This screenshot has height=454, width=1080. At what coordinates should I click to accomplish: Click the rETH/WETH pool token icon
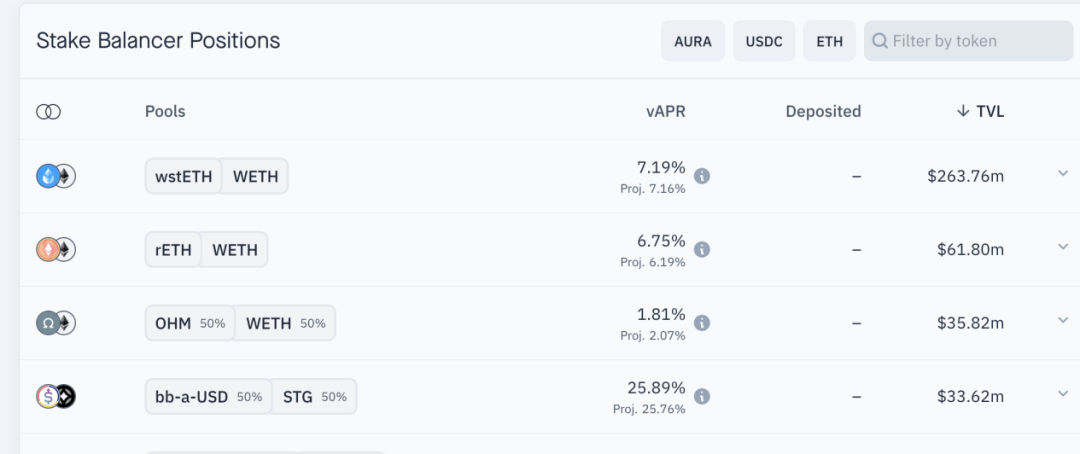[56, 249]
